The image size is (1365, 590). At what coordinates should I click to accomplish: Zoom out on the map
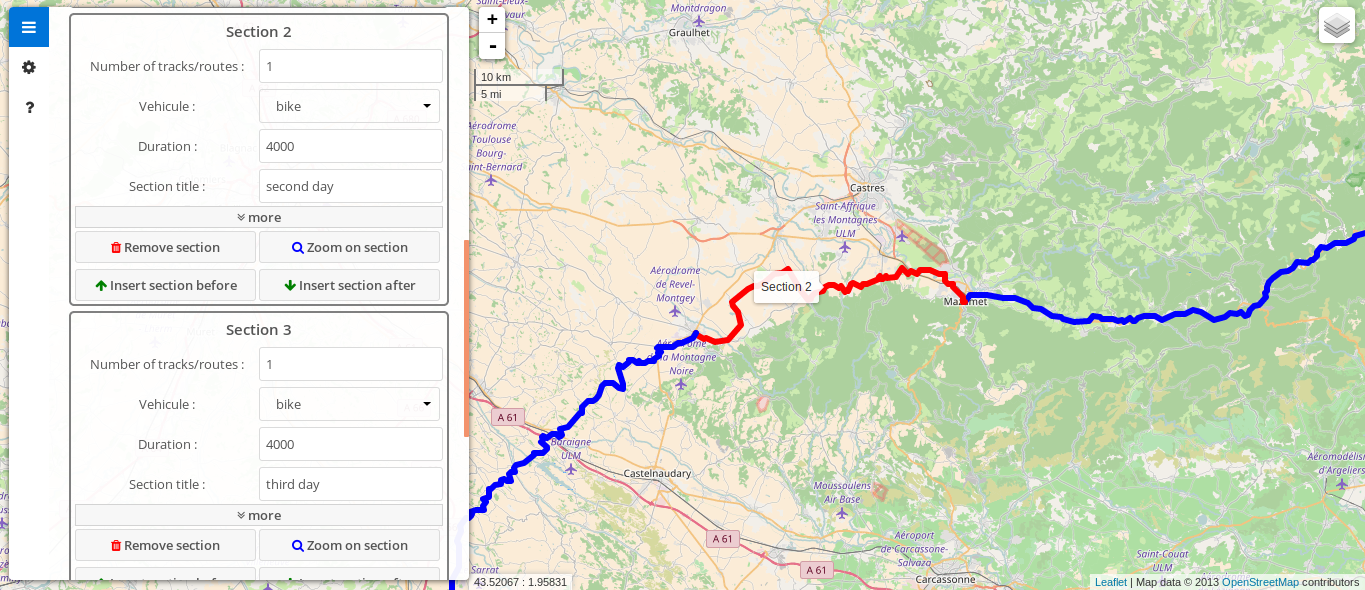(492, 46)
